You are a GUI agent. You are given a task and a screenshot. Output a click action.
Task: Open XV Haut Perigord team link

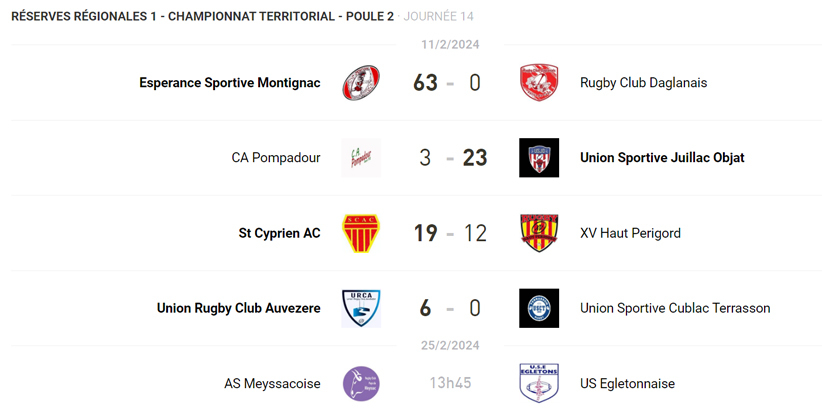coord(630,233)
